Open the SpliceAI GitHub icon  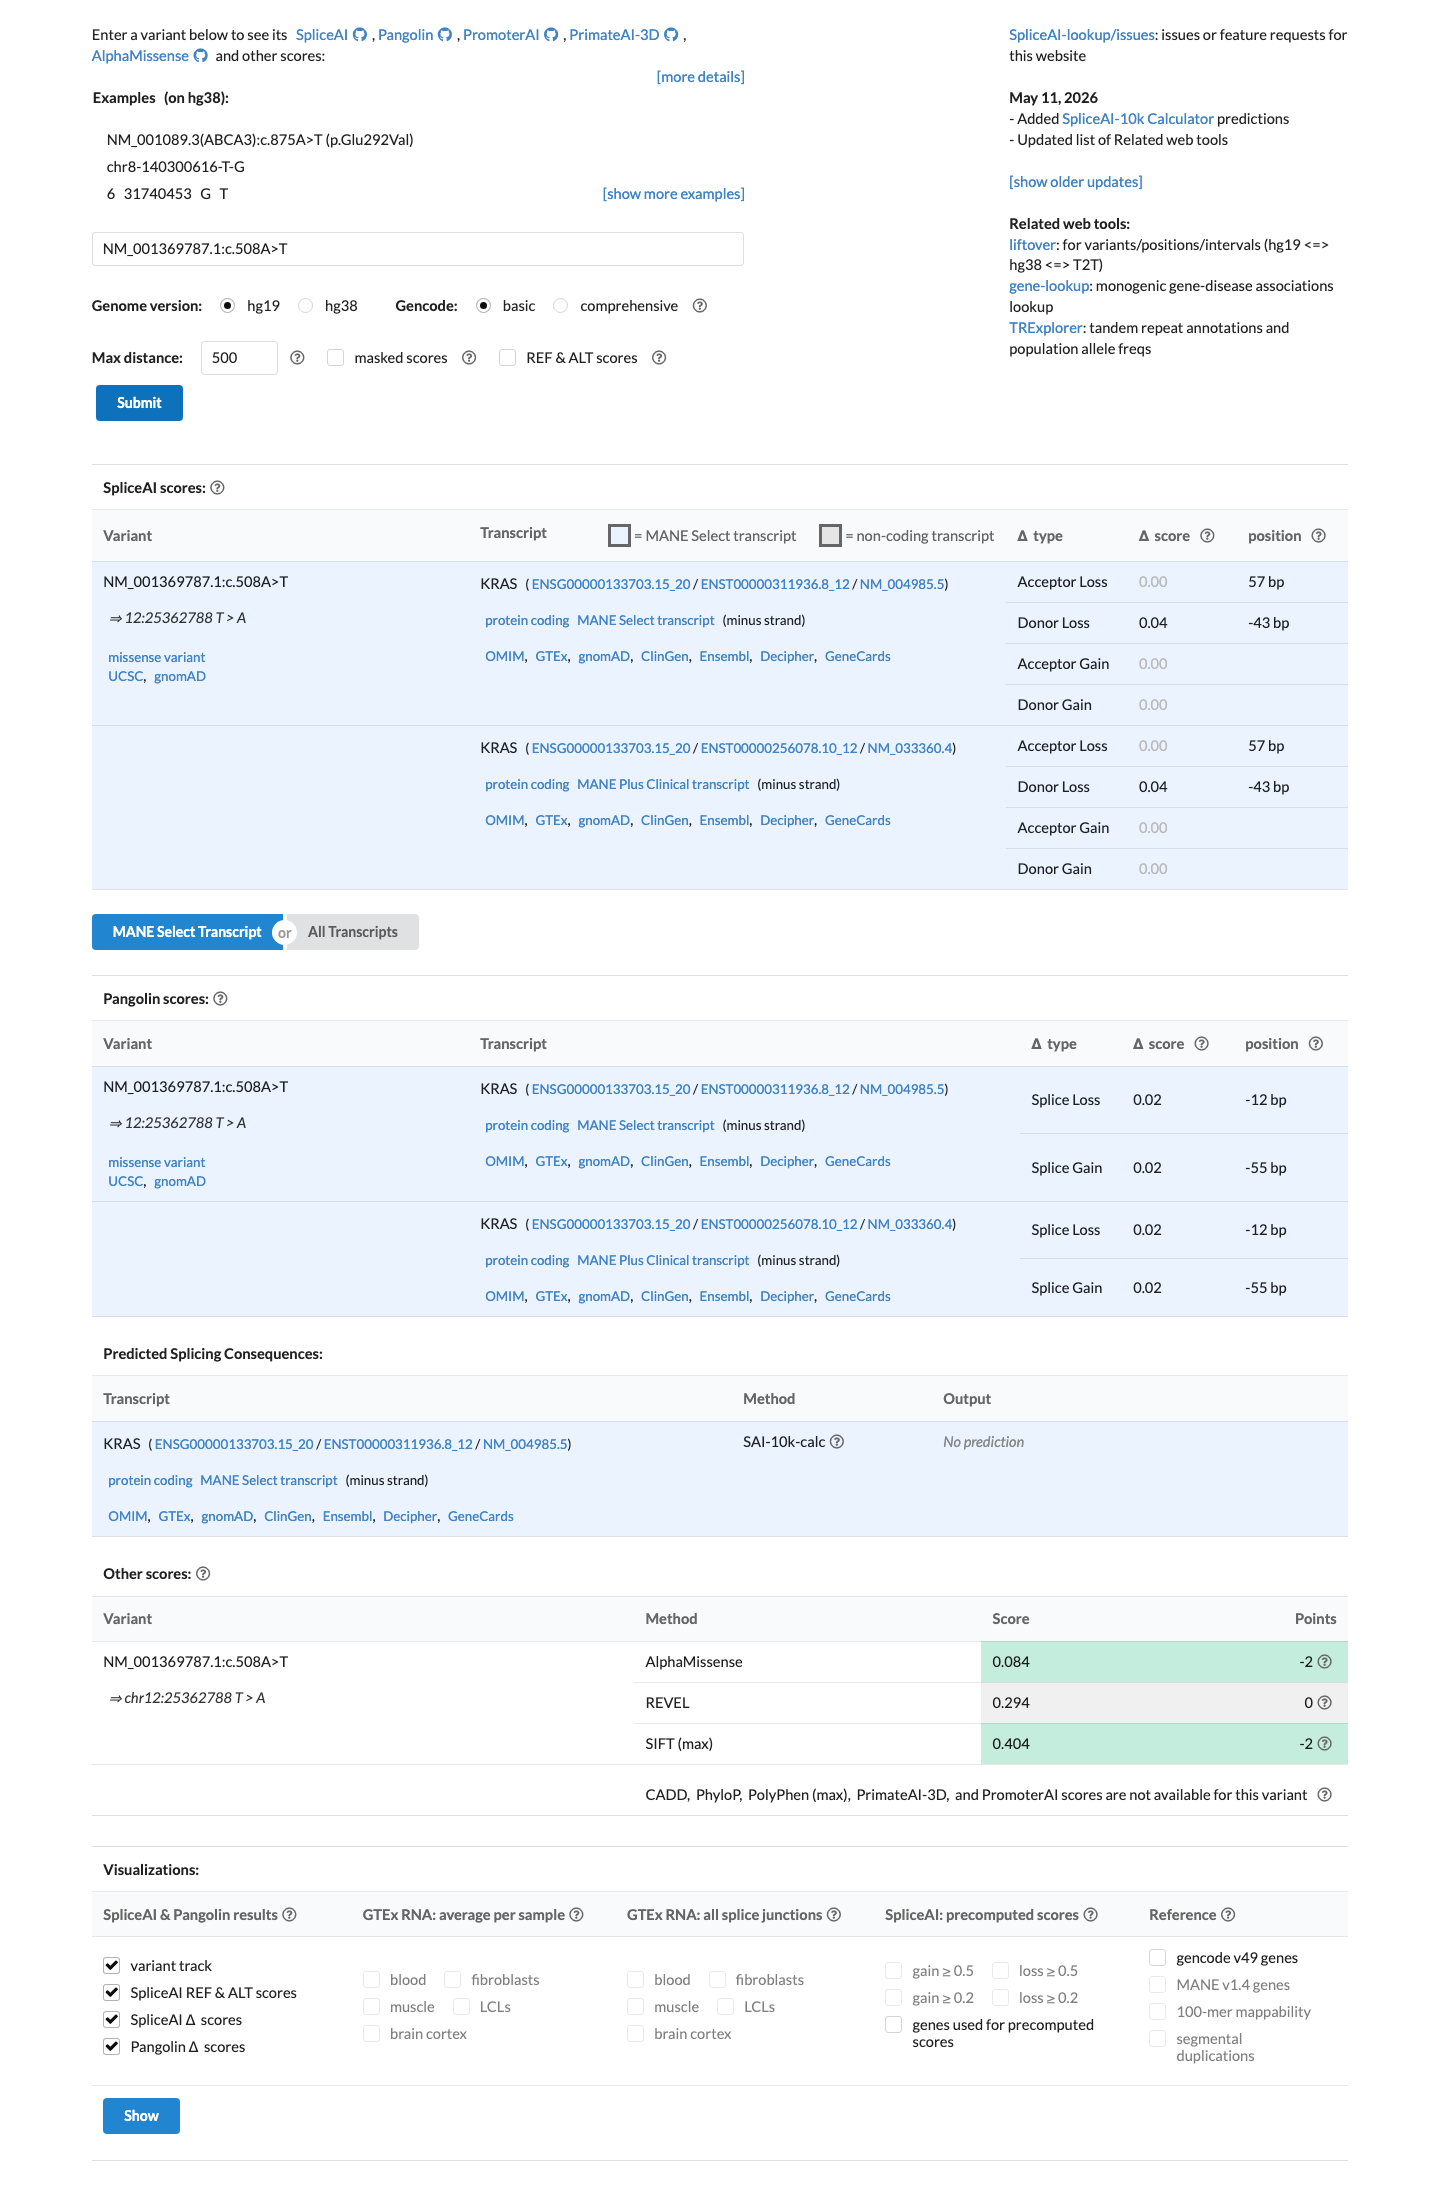(360, 35)
